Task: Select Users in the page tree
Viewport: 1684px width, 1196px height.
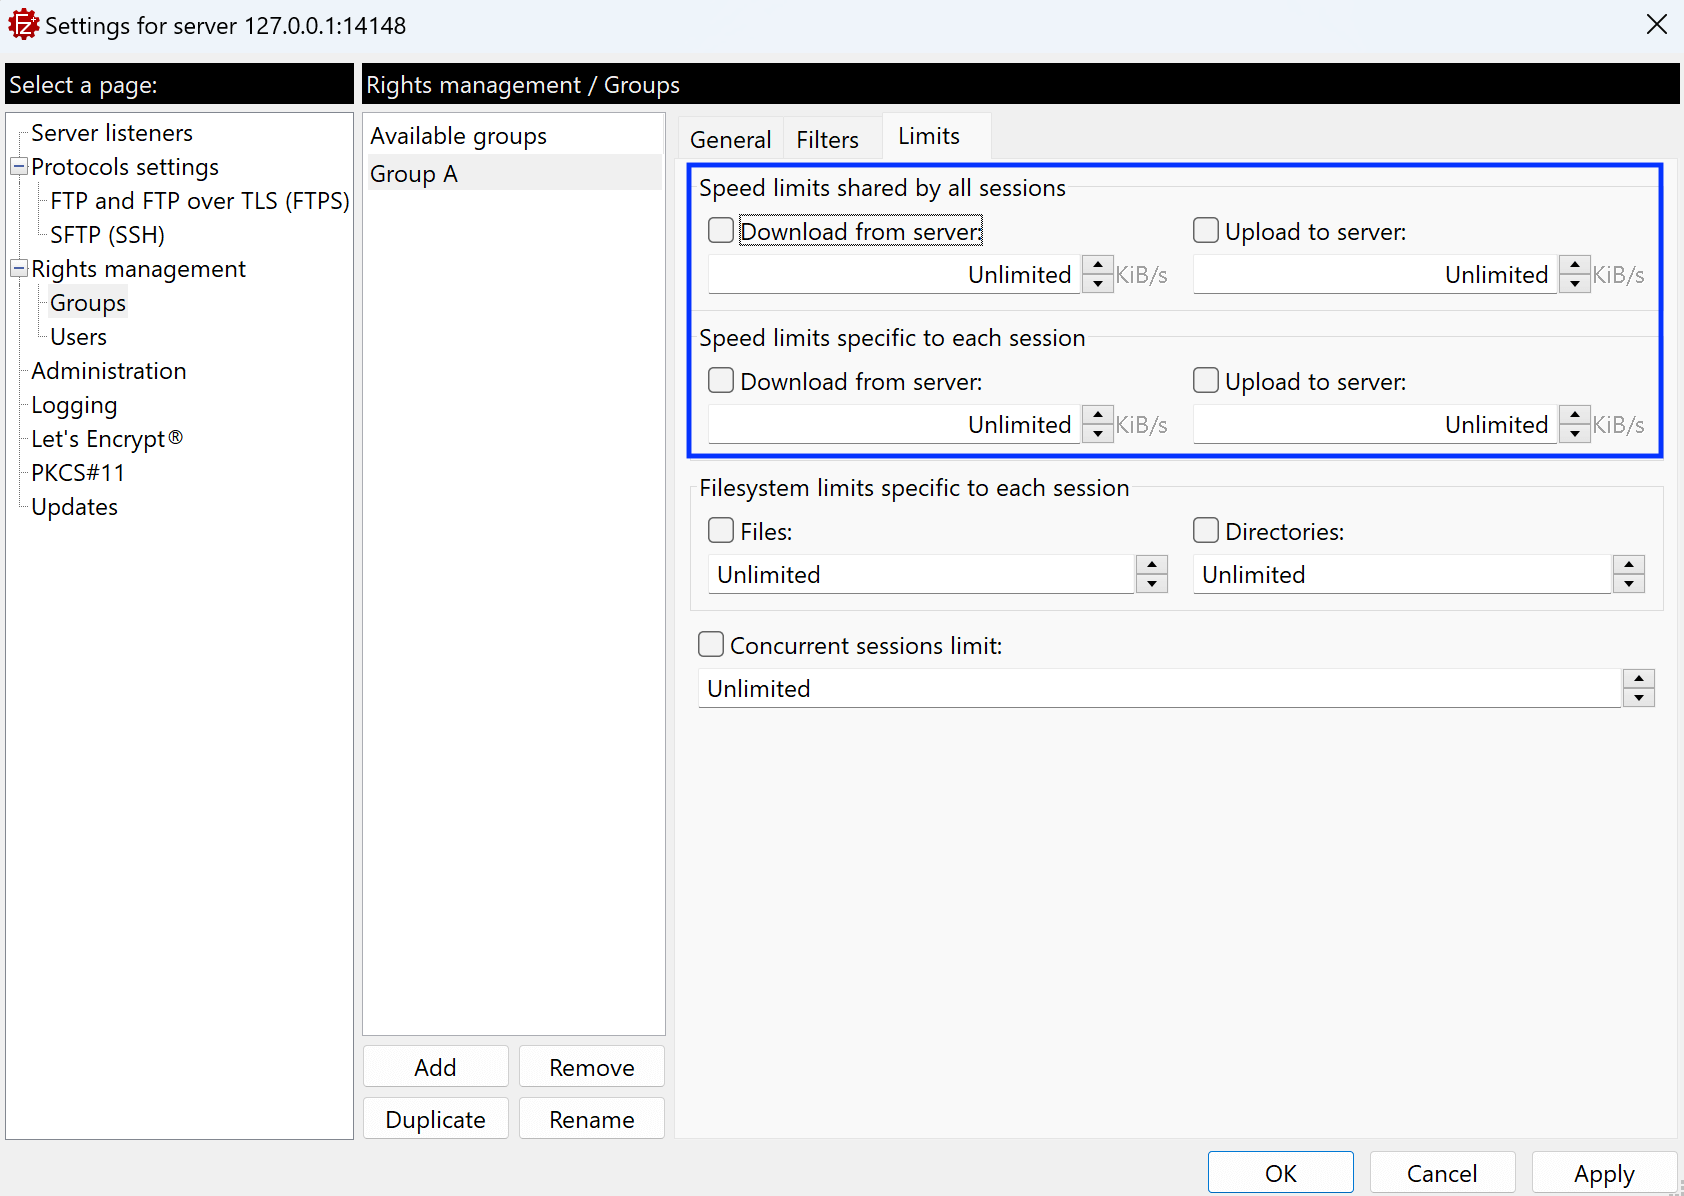Action: (x=78, y=337)
